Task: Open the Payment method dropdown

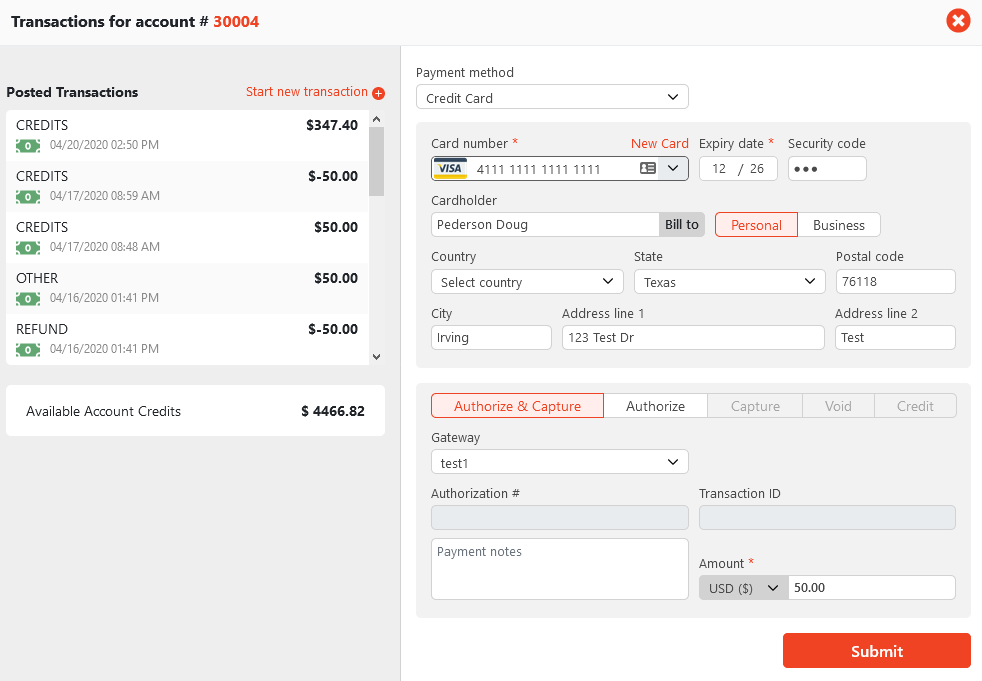Action: pos(552,98)
